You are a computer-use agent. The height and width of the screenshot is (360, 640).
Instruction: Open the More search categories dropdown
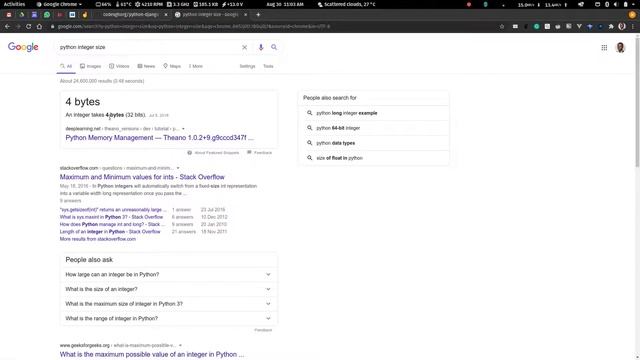click(x=196, y=66)
